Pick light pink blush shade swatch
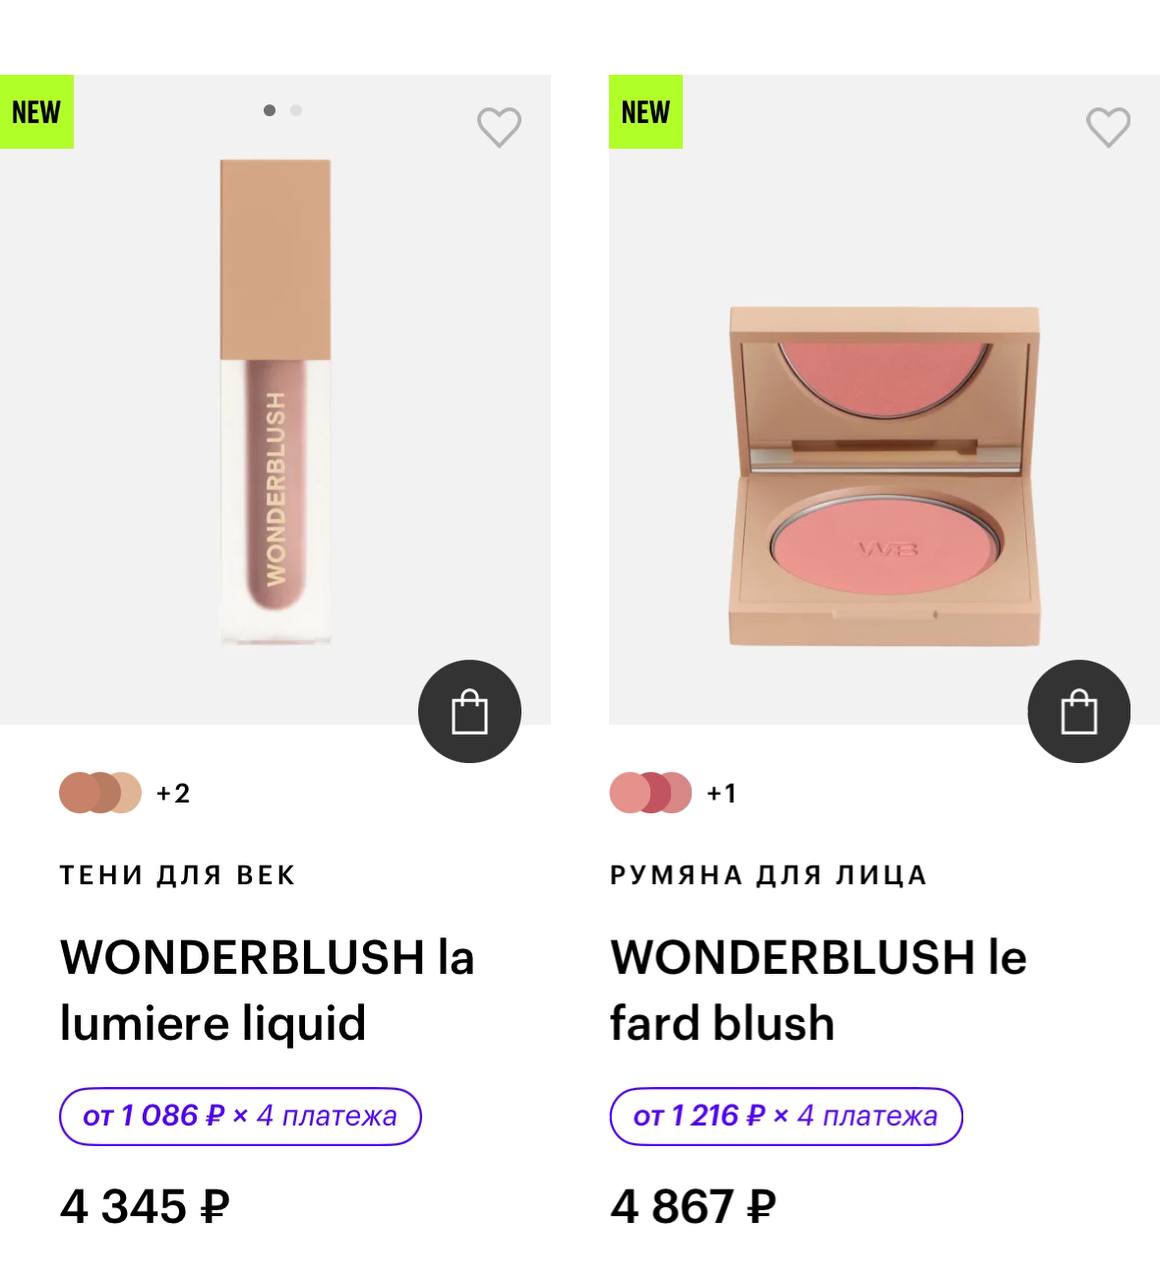 tap(627, 793)
